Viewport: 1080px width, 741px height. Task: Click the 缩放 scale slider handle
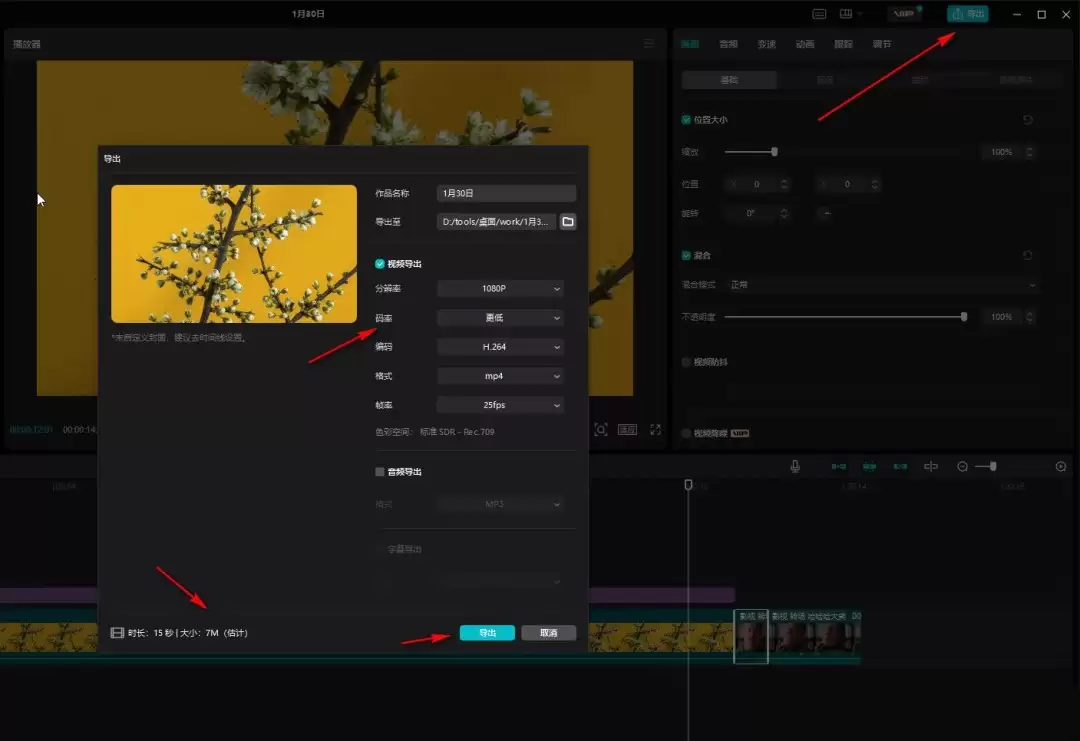[774, 152]
